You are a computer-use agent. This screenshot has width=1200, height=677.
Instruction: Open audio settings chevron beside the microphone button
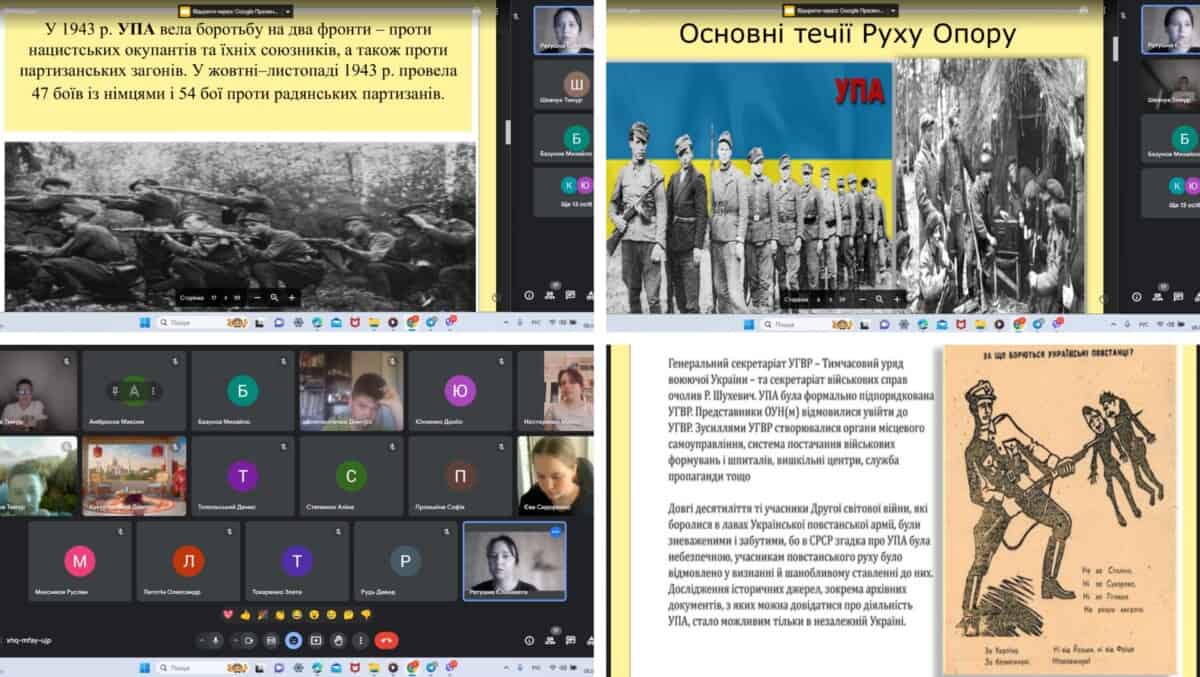click(x=202, y=640)
